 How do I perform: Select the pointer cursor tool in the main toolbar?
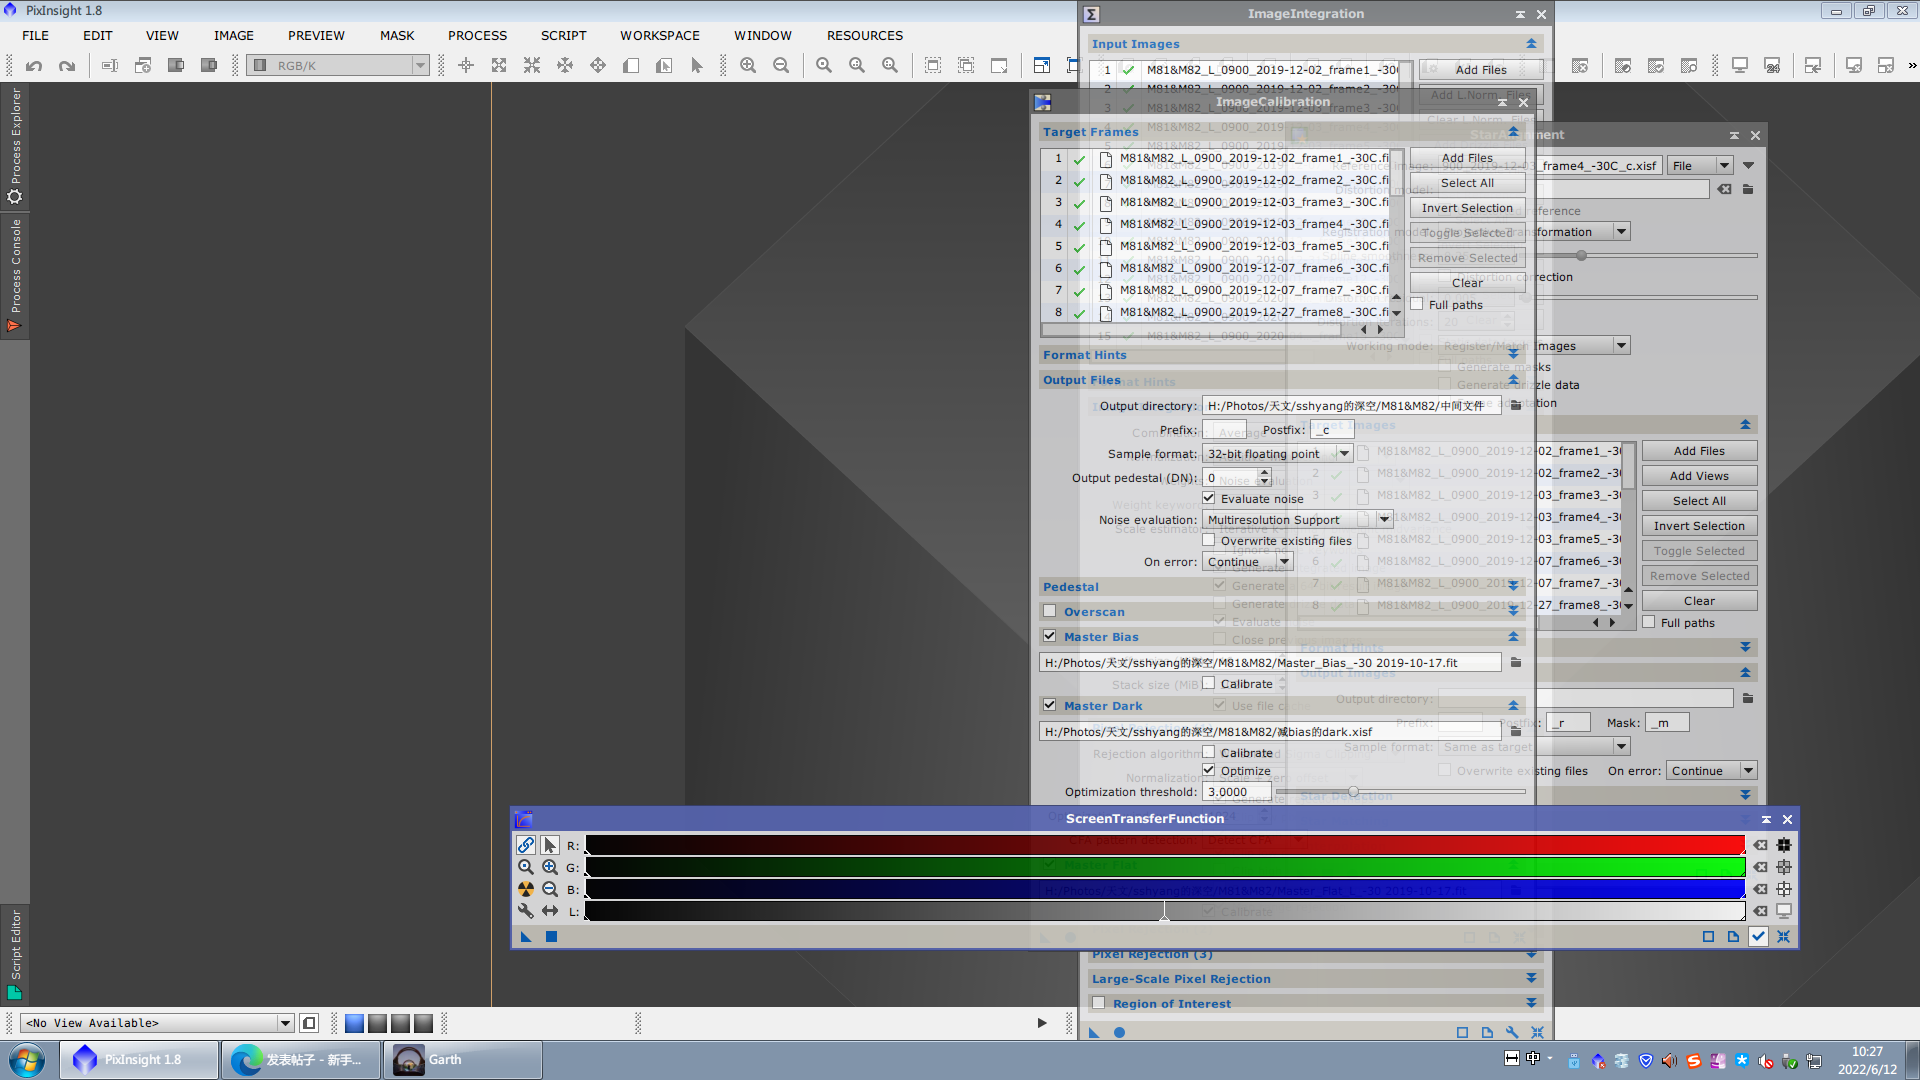click(697, 66)
